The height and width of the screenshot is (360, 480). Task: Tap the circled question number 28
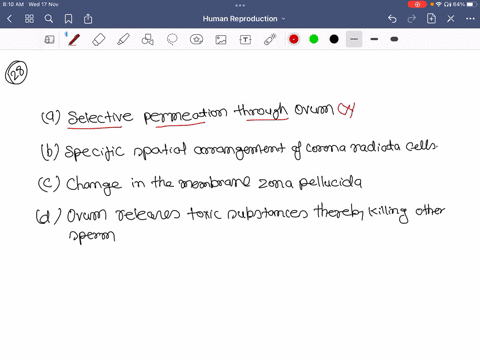tap(16, 72)
